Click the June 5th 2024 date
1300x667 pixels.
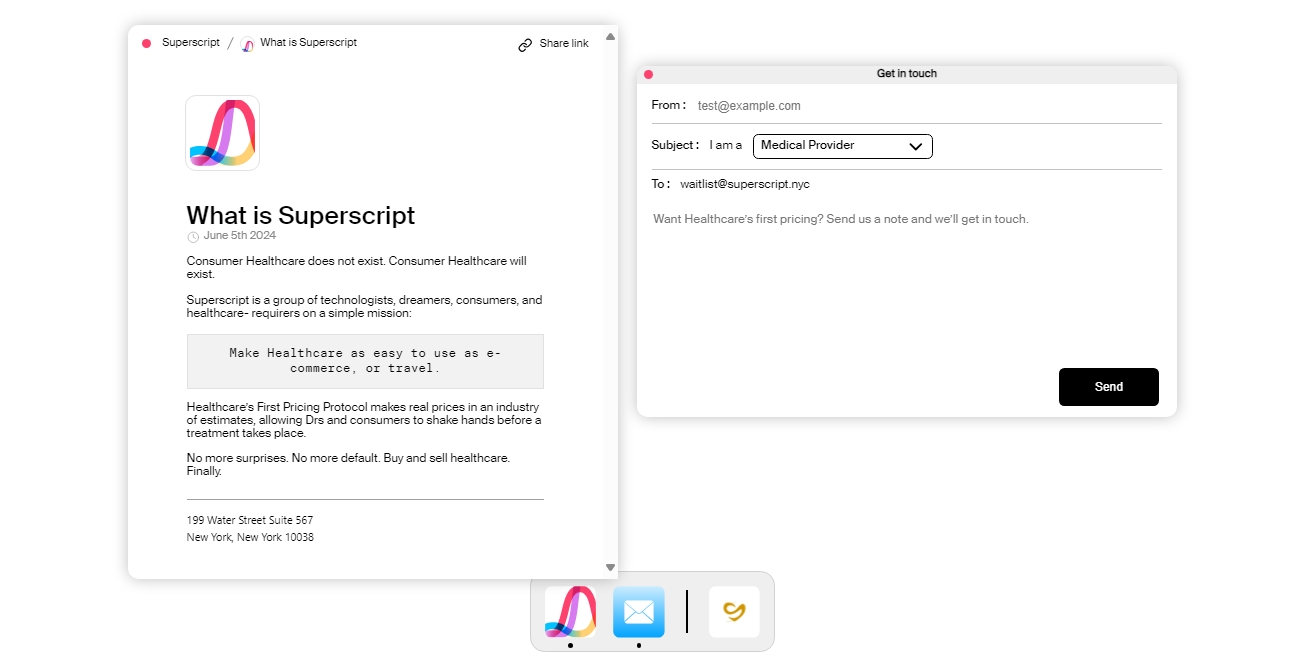coord(240,236)
